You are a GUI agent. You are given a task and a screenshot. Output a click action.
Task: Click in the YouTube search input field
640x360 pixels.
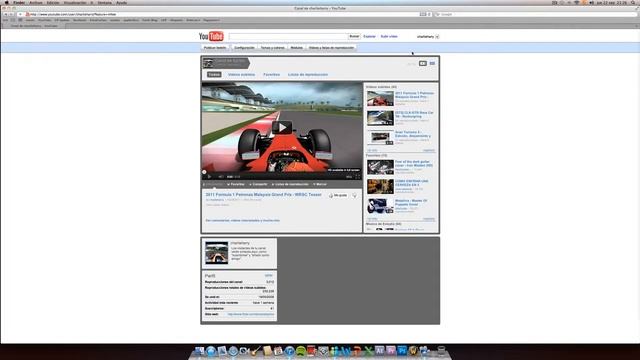tap(288, 36)
